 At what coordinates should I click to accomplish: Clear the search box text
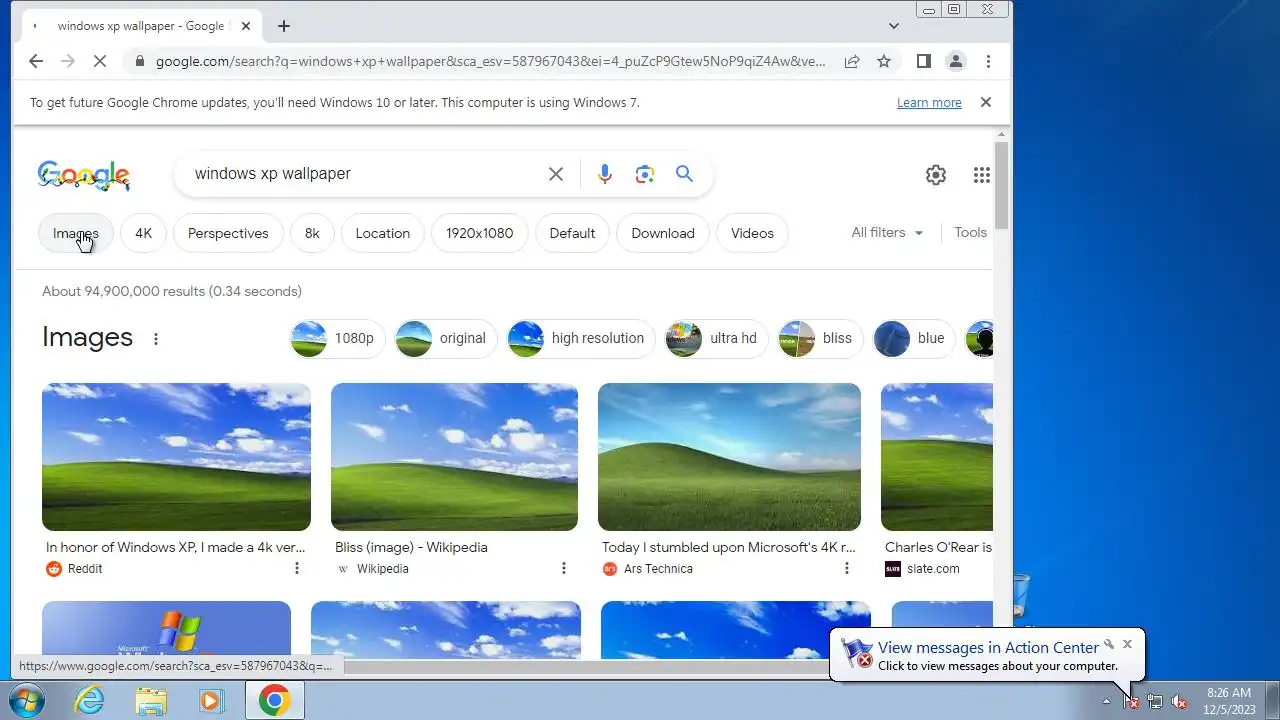coord(556,174)
